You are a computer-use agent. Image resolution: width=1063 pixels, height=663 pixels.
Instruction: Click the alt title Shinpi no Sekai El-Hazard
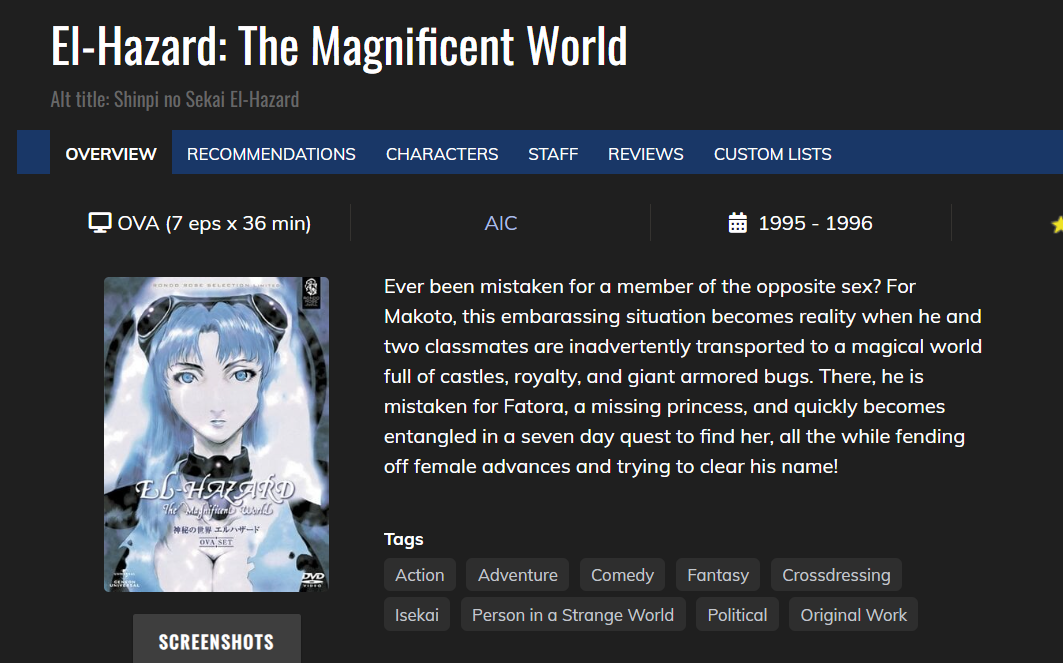point(174,100)
